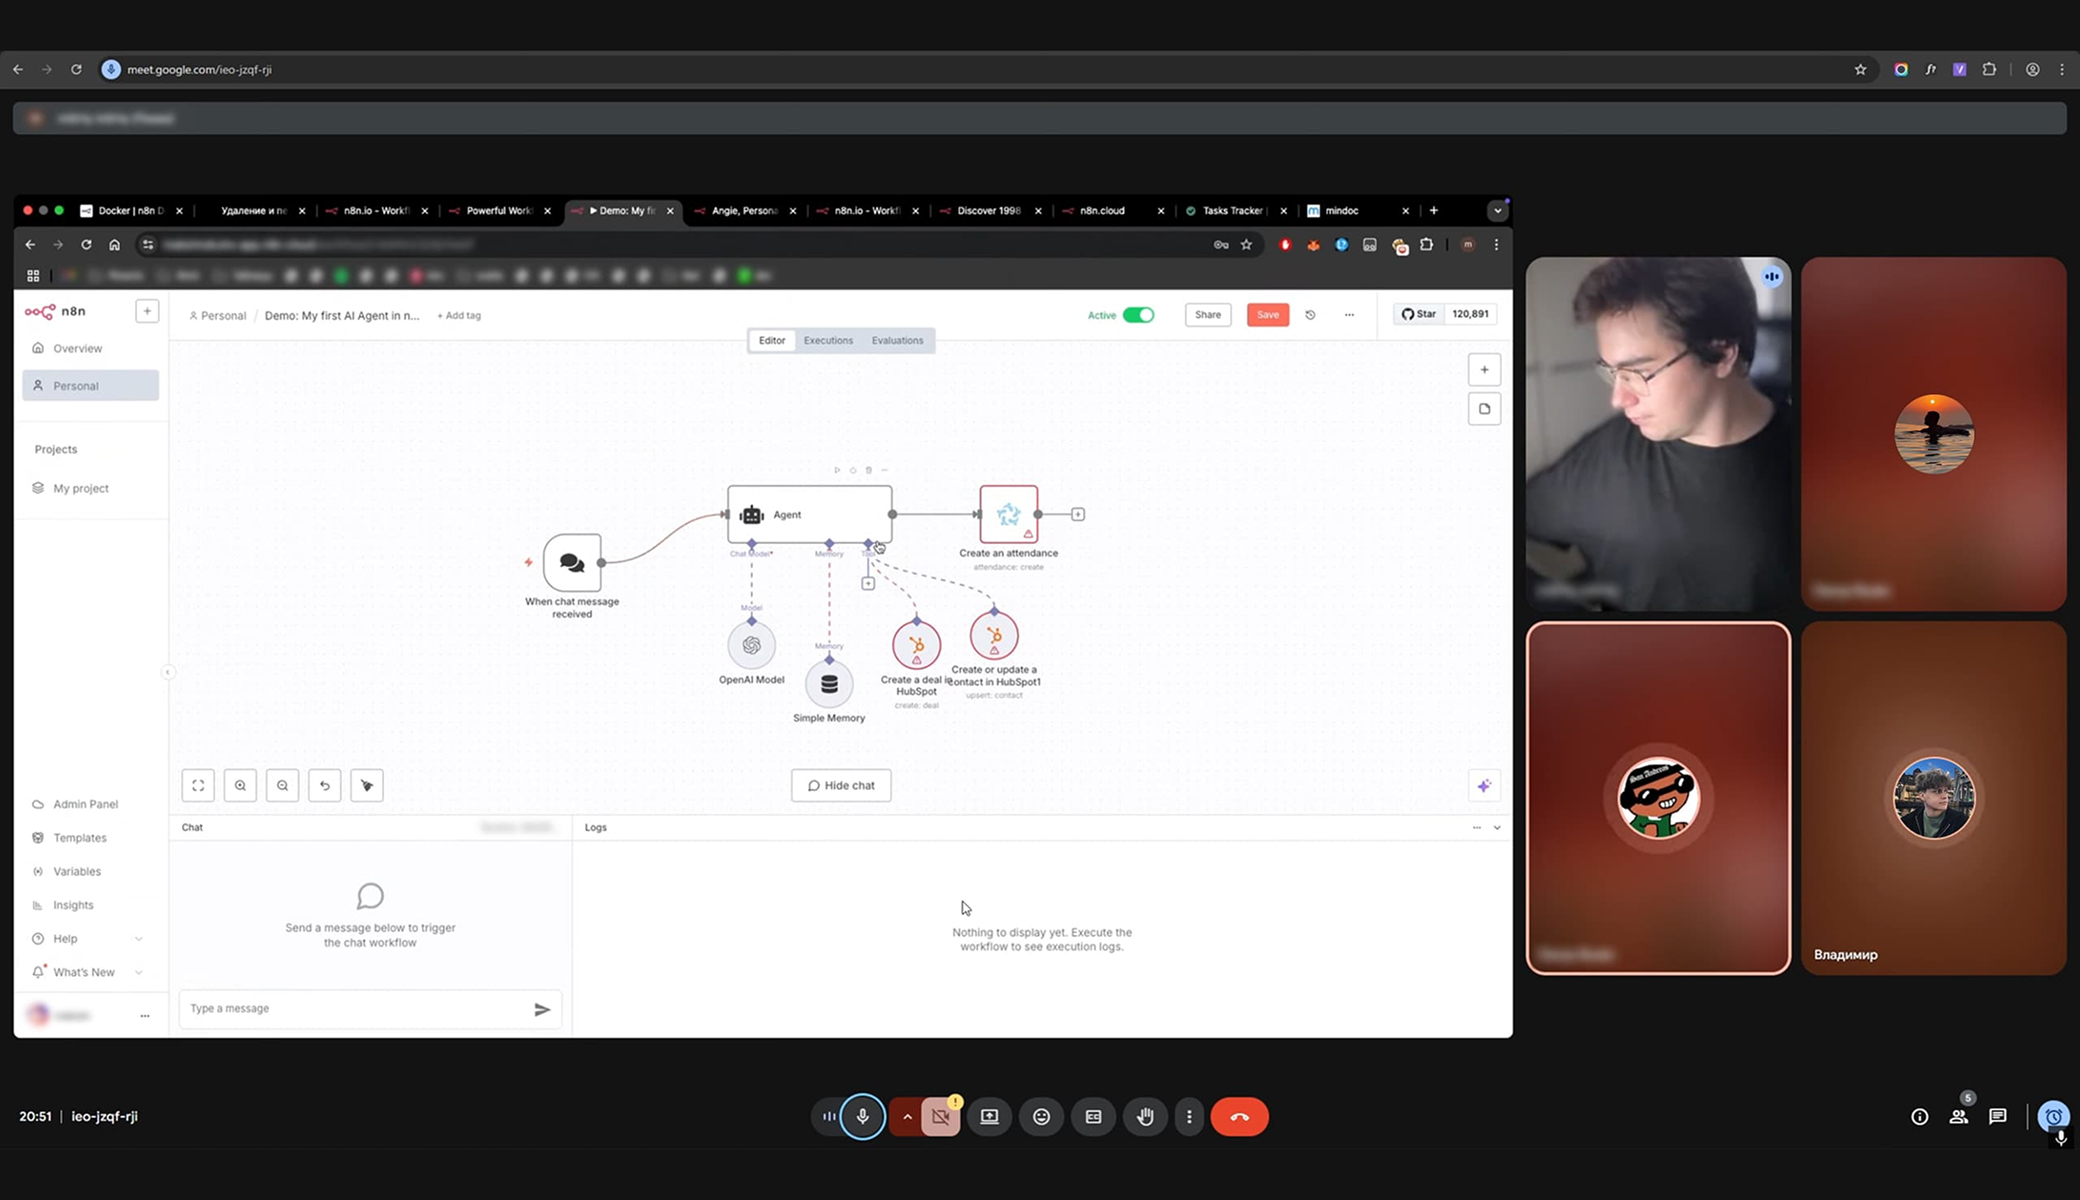Click the Hide chat button
The width and height of the screenshot is (2080, 1200).
pos(841,786)
